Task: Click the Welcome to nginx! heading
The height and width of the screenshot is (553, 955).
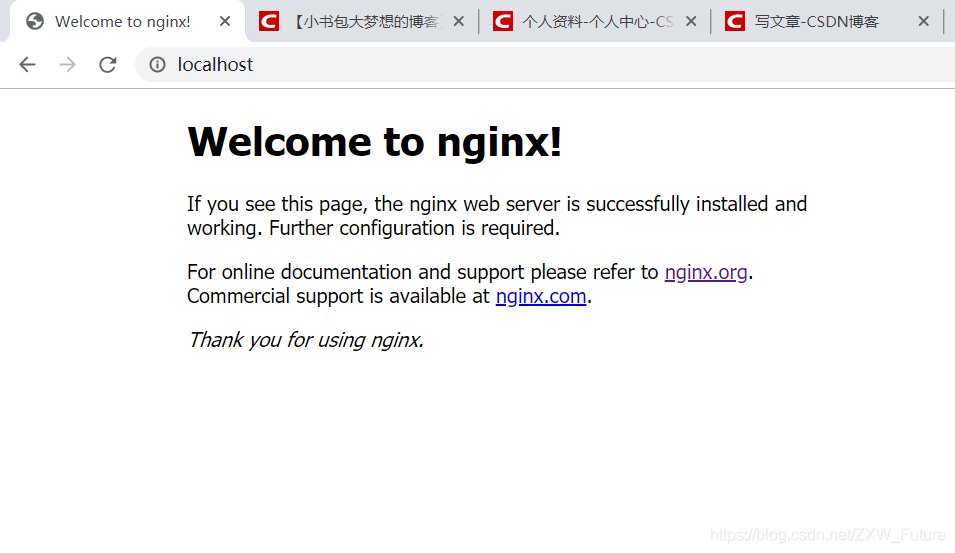Action: (x=375, y=142)
